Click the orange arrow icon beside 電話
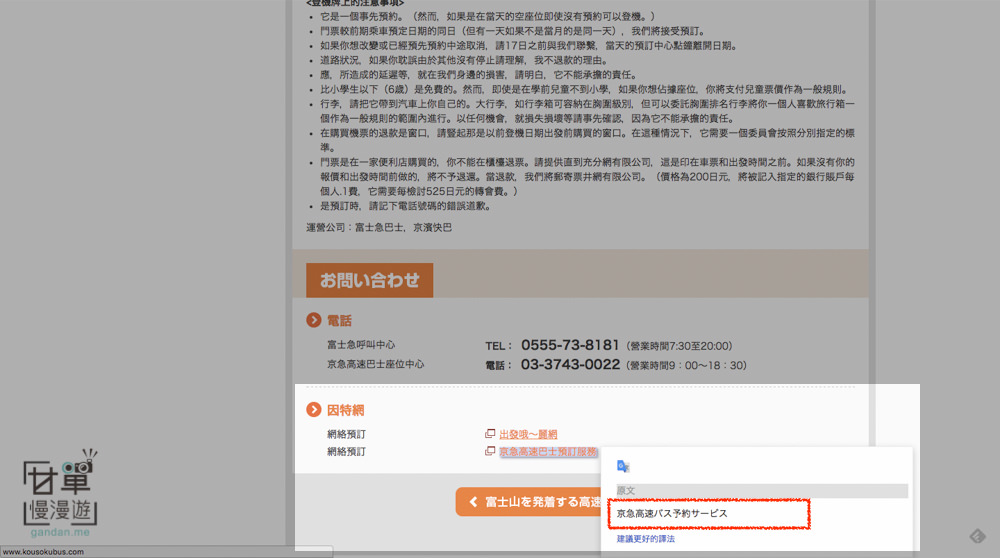The width and height of the screenshot is (1000, 558). point(313,320)
